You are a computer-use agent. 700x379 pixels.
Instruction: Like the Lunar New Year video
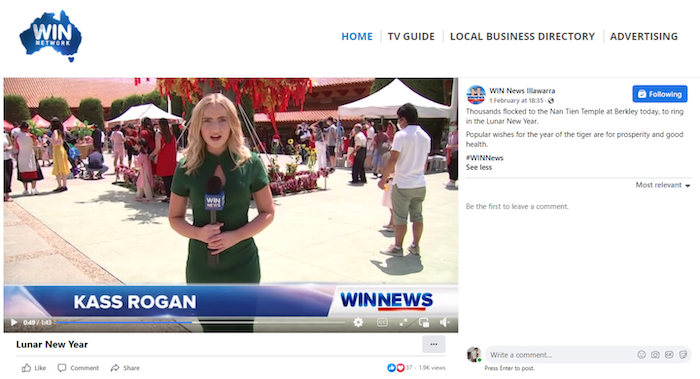tap(34, 368)
